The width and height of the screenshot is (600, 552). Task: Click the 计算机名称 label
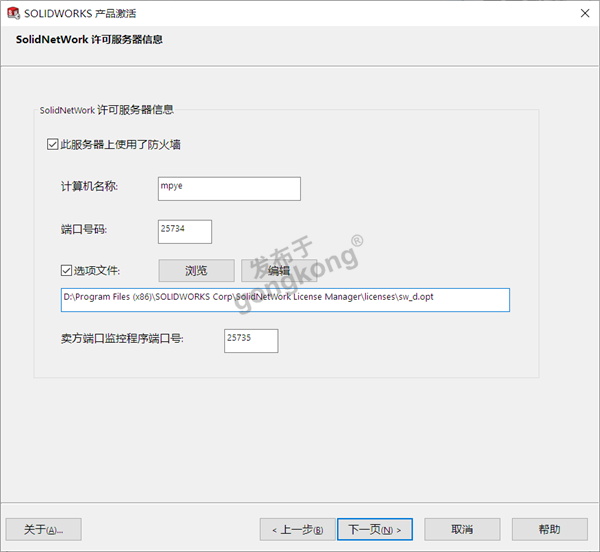[x=90, y=186]
